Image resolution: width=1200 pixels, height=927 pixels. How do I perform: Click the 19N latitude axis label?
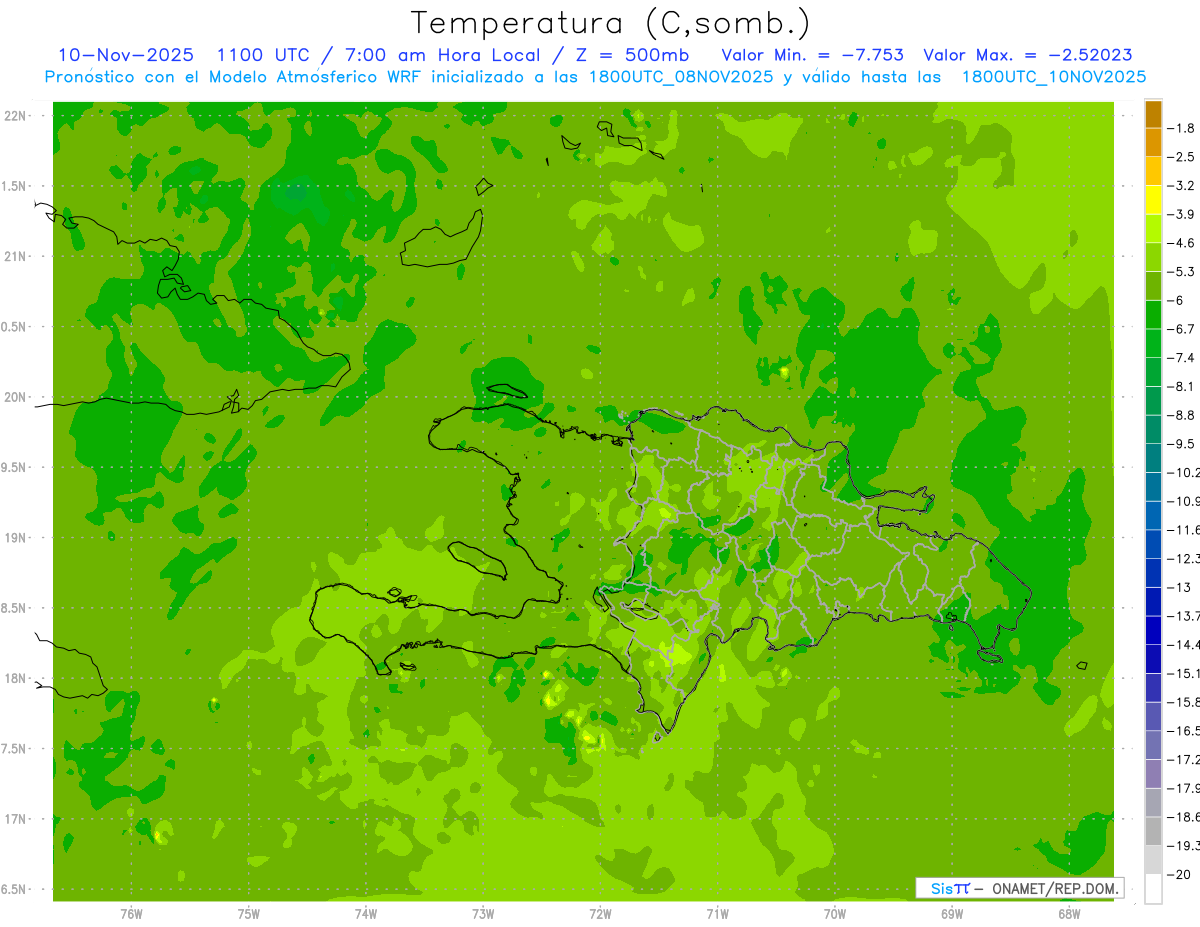[x=16, y=538]
